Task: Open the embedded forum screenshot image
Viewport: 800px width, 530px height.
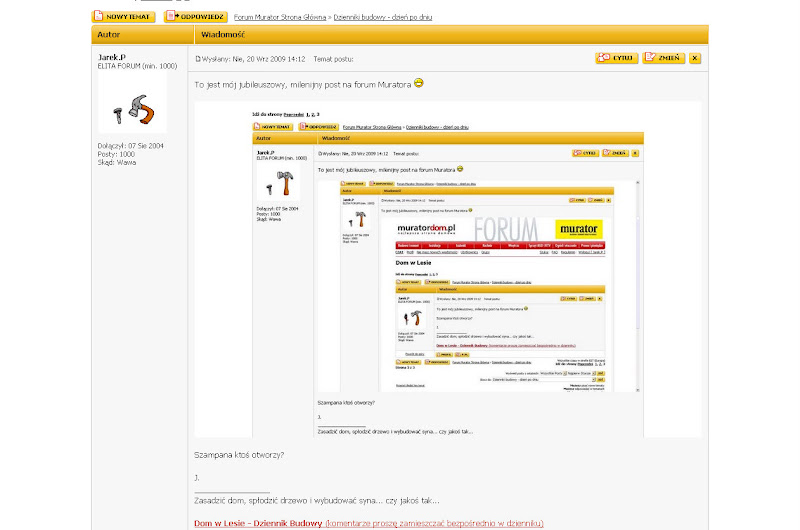Action: coord(447,269)
